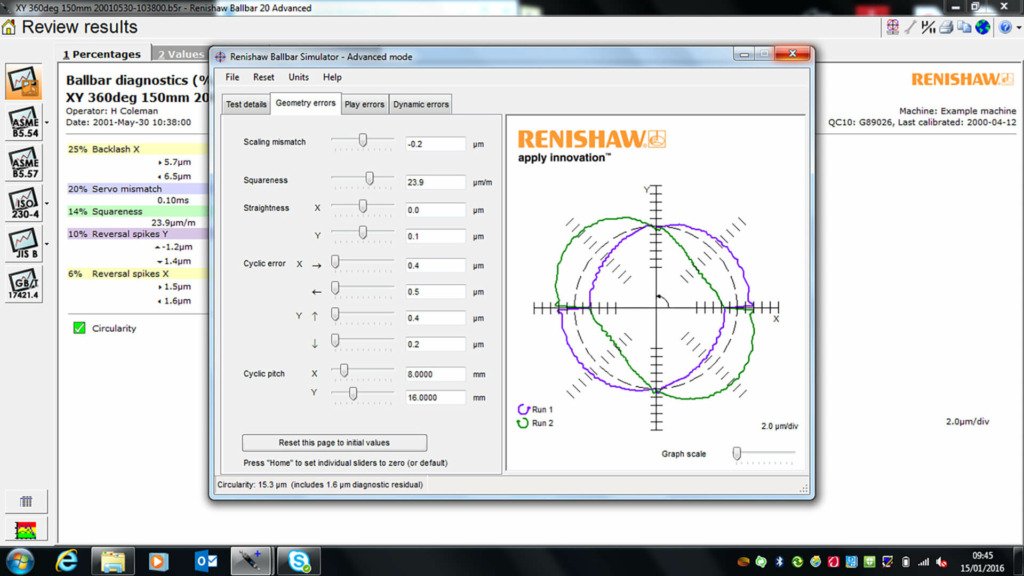Expand the JIS B dropdown arrow
1024x576 pixels.
point(46,244)
